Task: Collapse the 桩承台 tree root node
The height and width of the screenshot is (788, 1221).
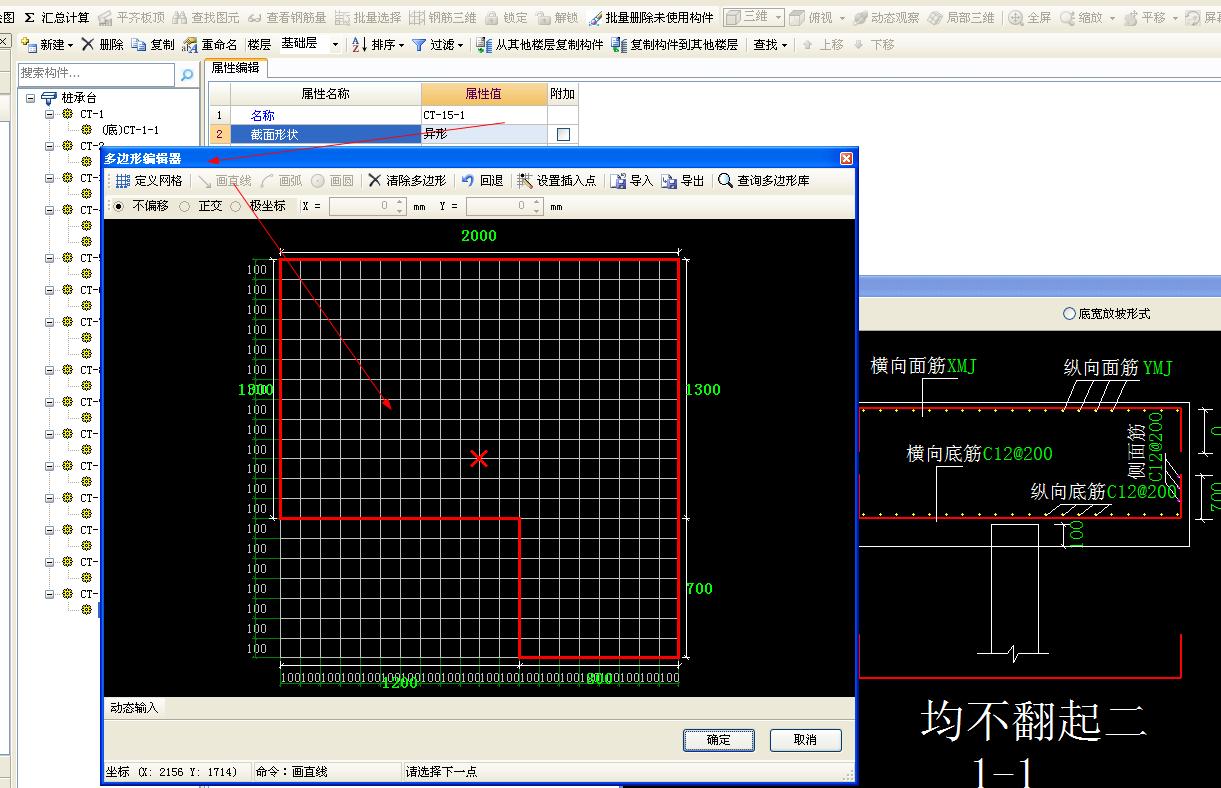Action: click(31, 98)
